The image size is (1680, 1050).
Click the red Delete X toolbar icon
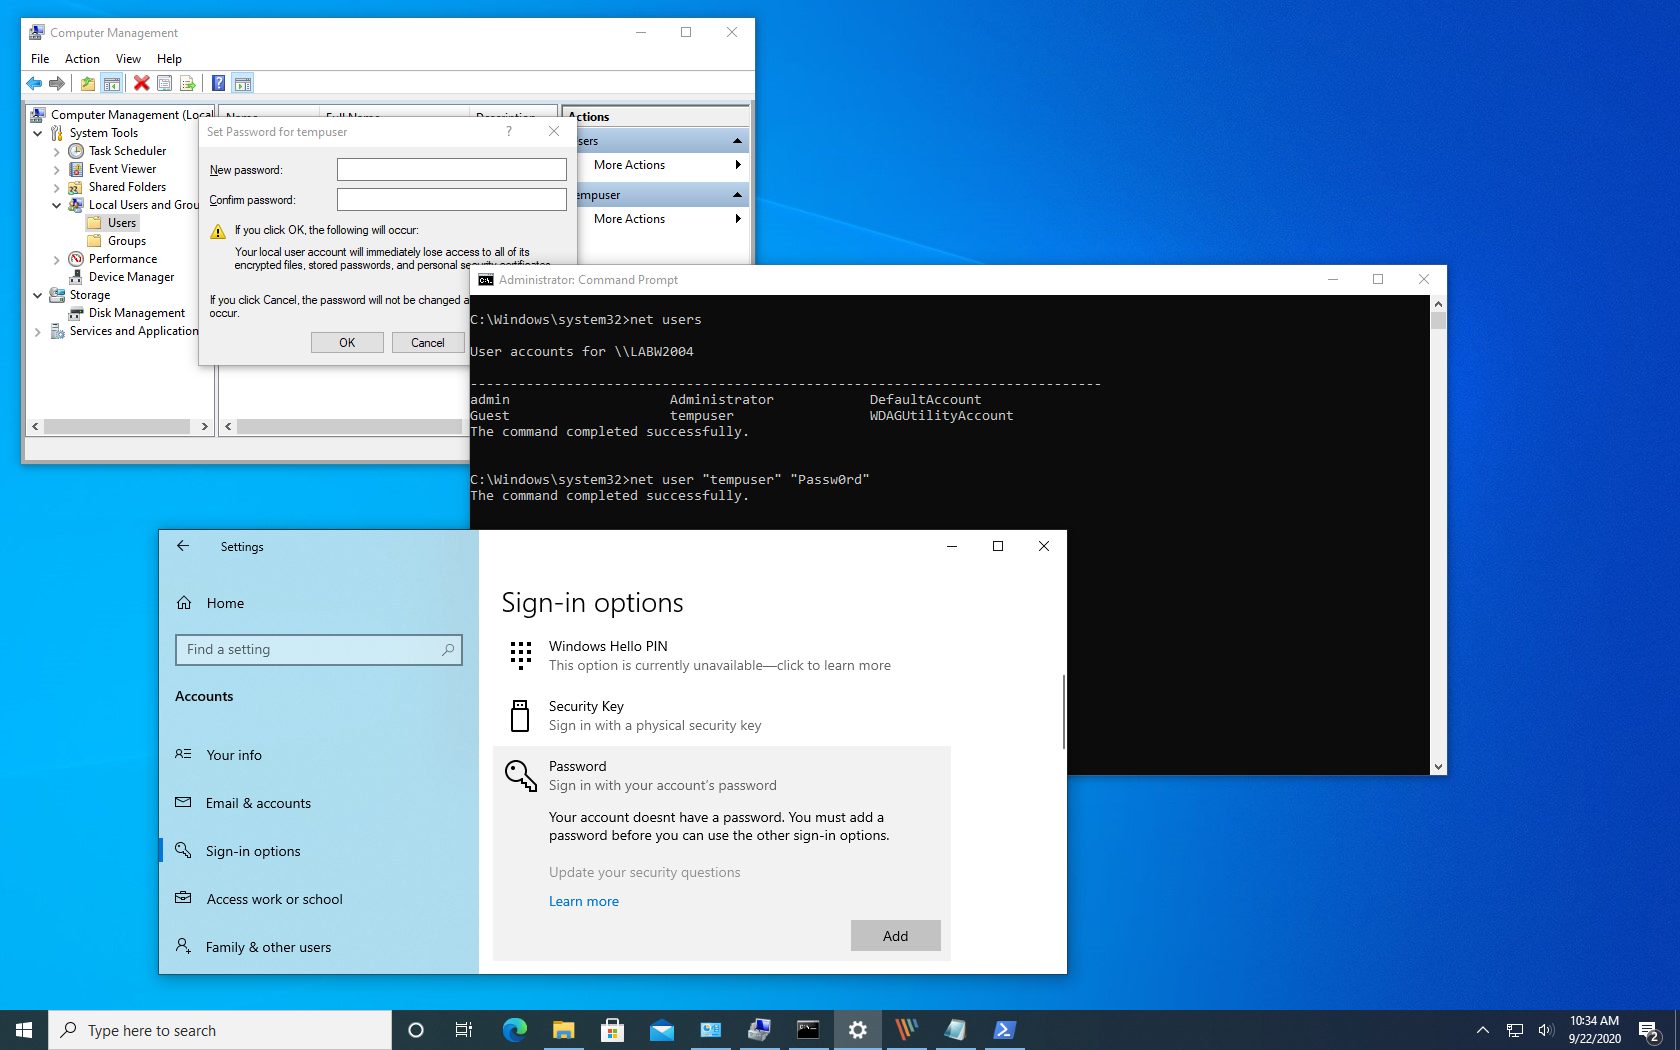click(x=142, y=83)
